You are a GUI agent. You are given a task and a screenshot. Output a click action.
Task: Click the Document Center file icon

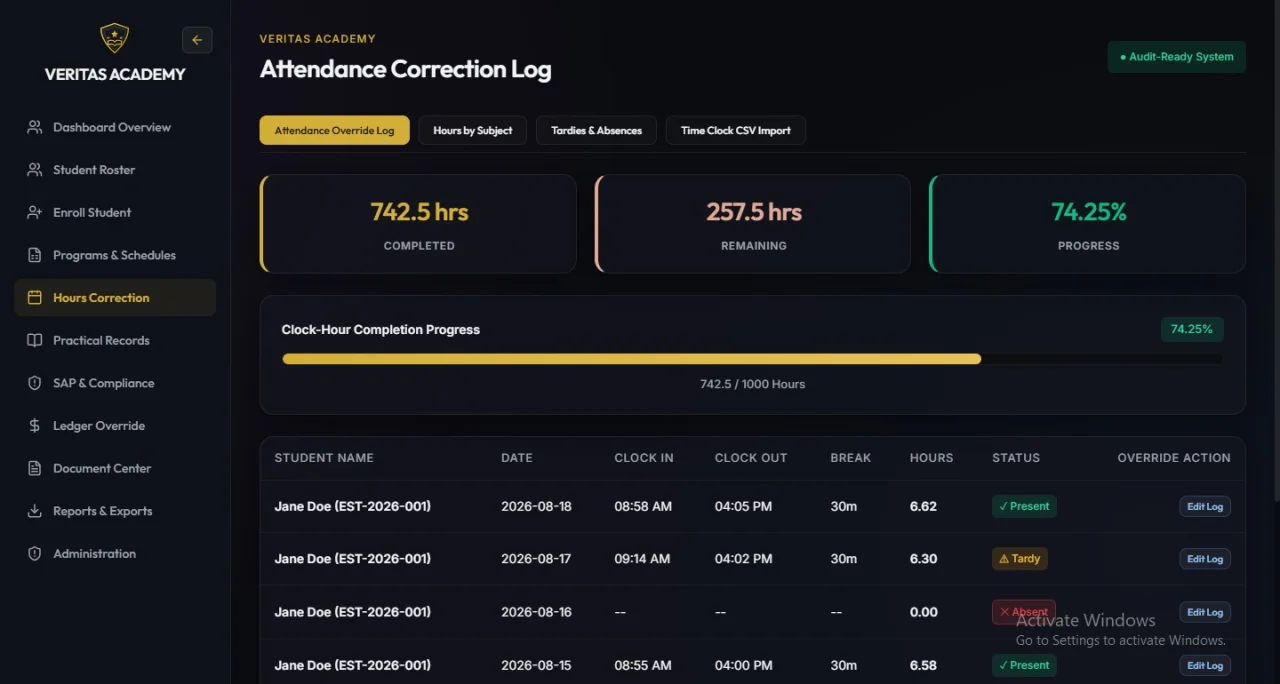35,469
